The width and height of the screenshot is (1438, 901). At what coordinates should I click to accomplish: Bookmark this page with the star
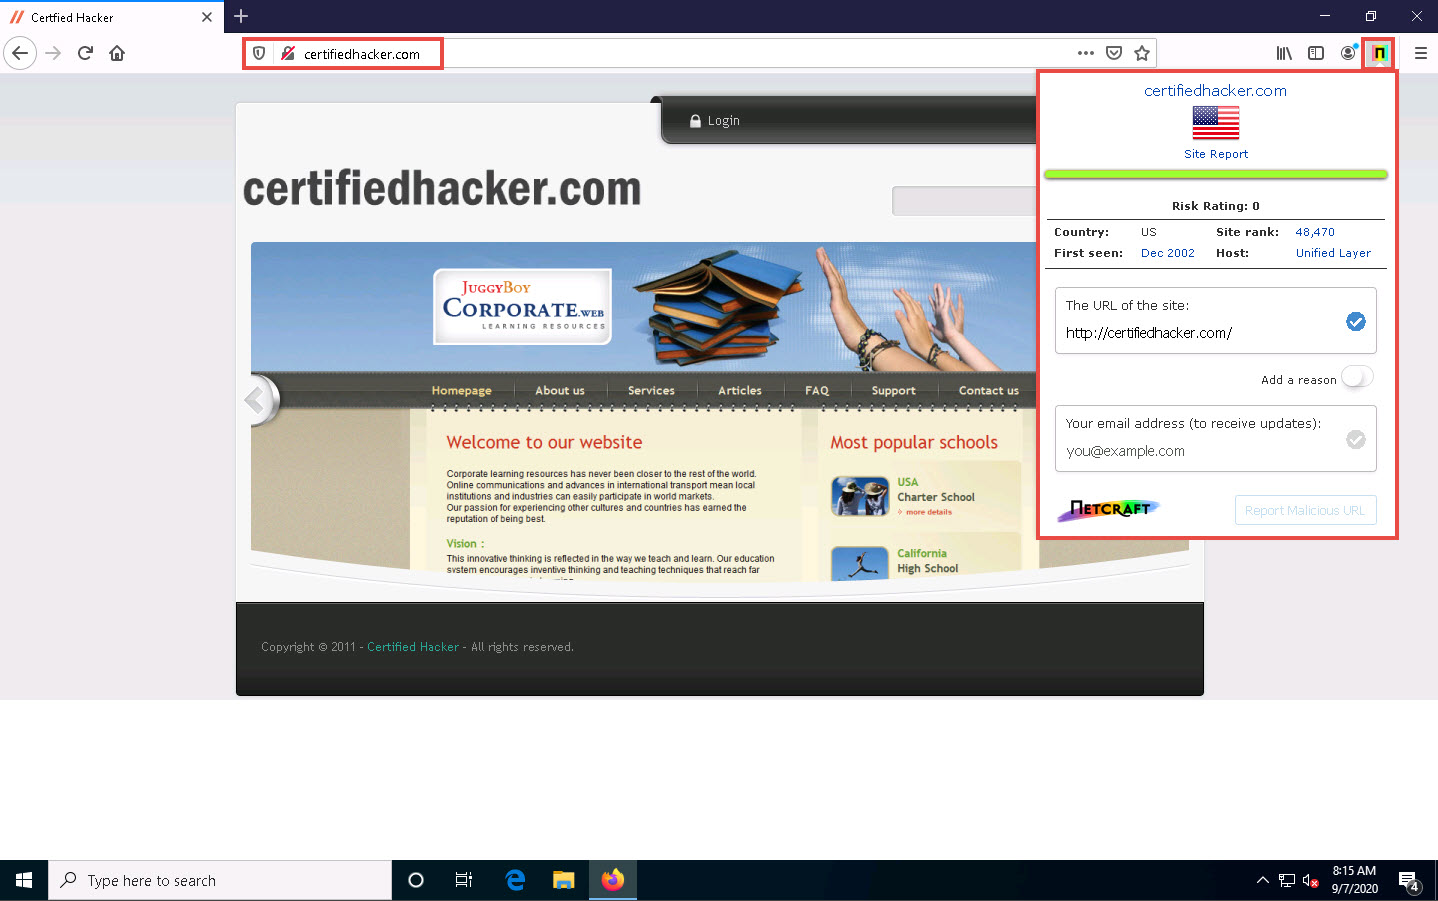click(1142, 53)
